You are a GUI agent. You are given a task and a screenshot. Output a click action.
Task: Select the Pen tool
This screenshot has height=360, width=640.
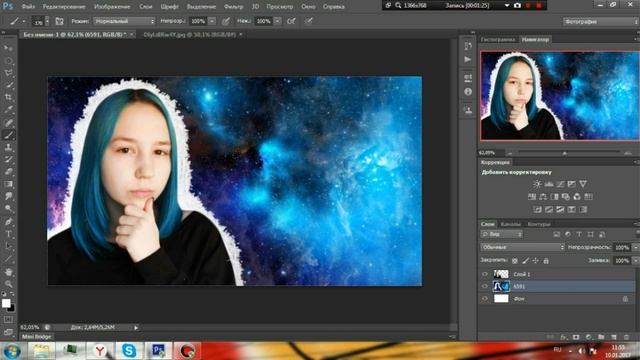8,222
